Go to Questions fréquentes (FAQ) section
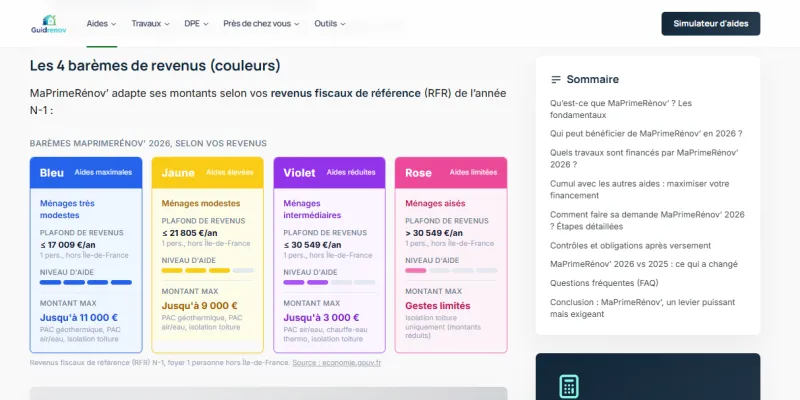 (x=604, y=283)
